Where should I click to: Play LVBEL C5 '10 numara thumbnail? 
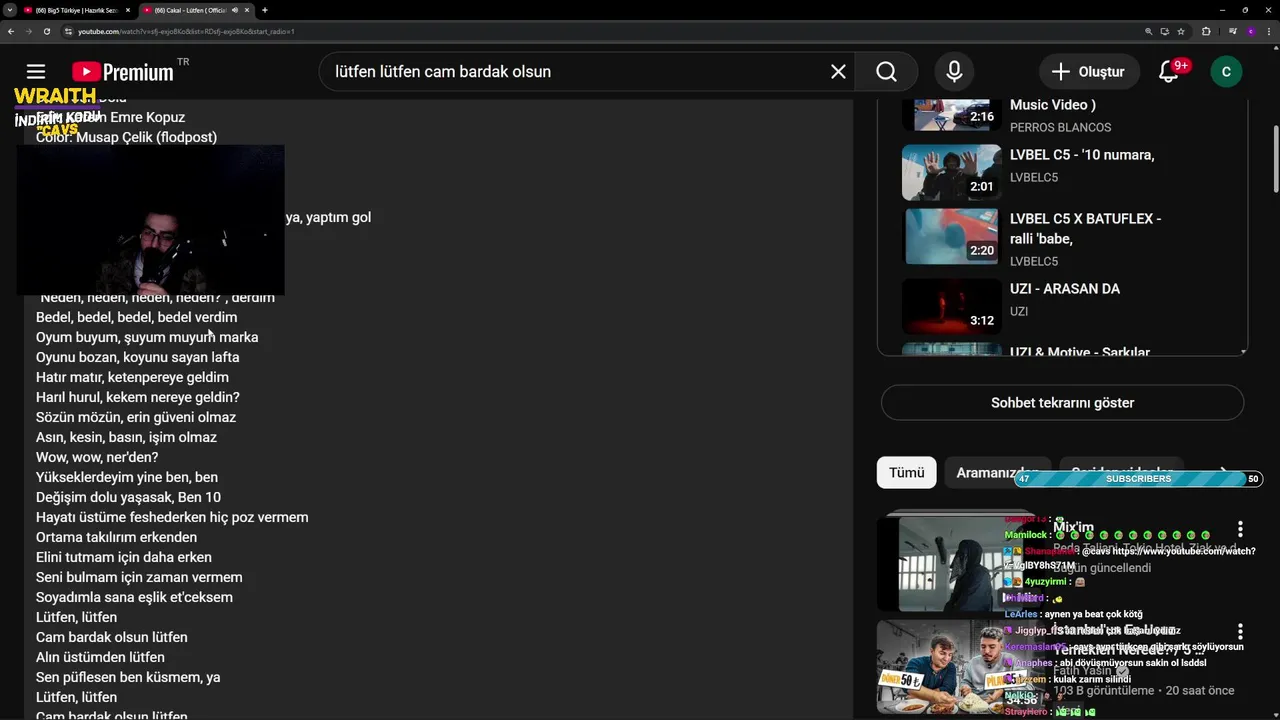(x=952, y=172)
